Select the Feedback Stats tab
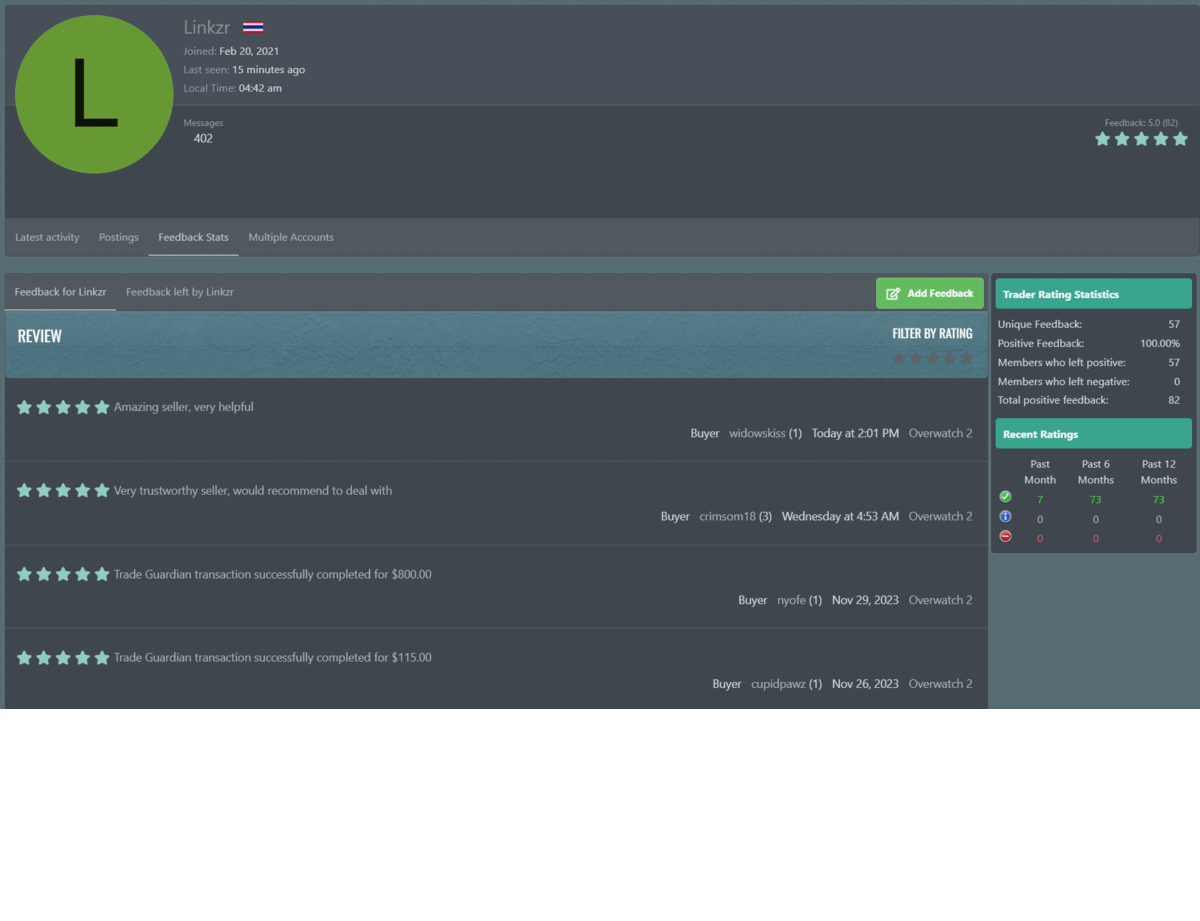This screenshot has height=921, width=1200. click(x=193, y=237)
